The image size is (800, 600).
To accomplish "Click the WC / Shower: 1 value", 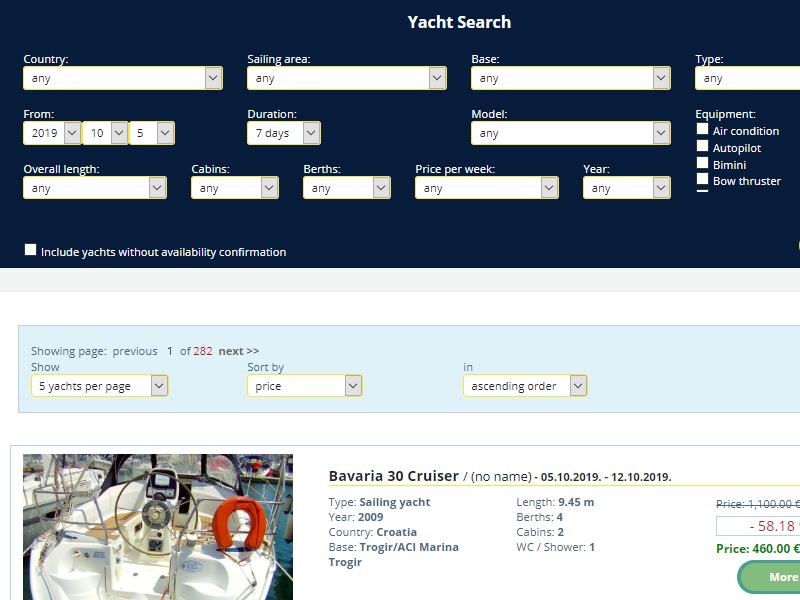I will 592,547.
